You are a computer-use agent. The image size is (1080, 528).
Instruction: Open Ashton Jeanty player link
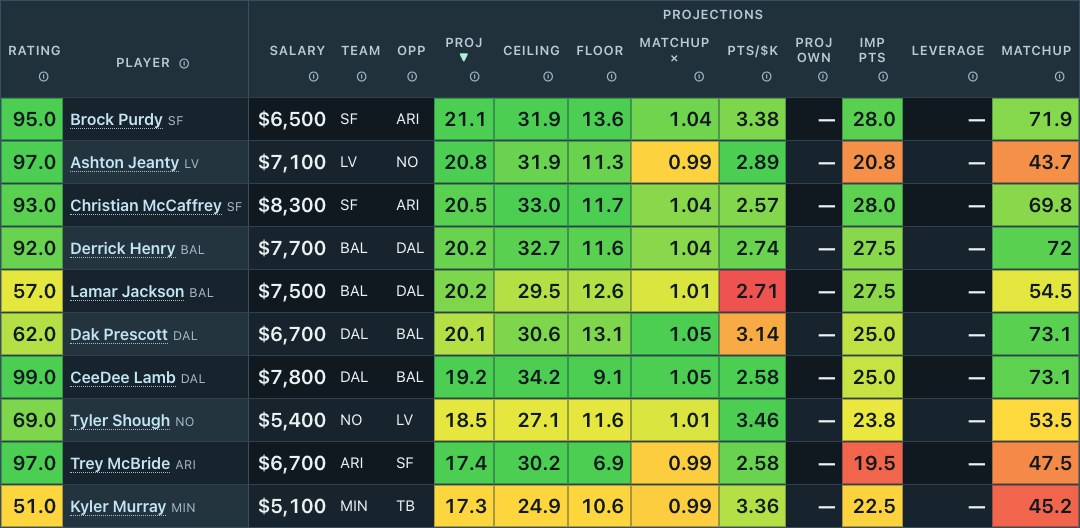pos(125,162)
